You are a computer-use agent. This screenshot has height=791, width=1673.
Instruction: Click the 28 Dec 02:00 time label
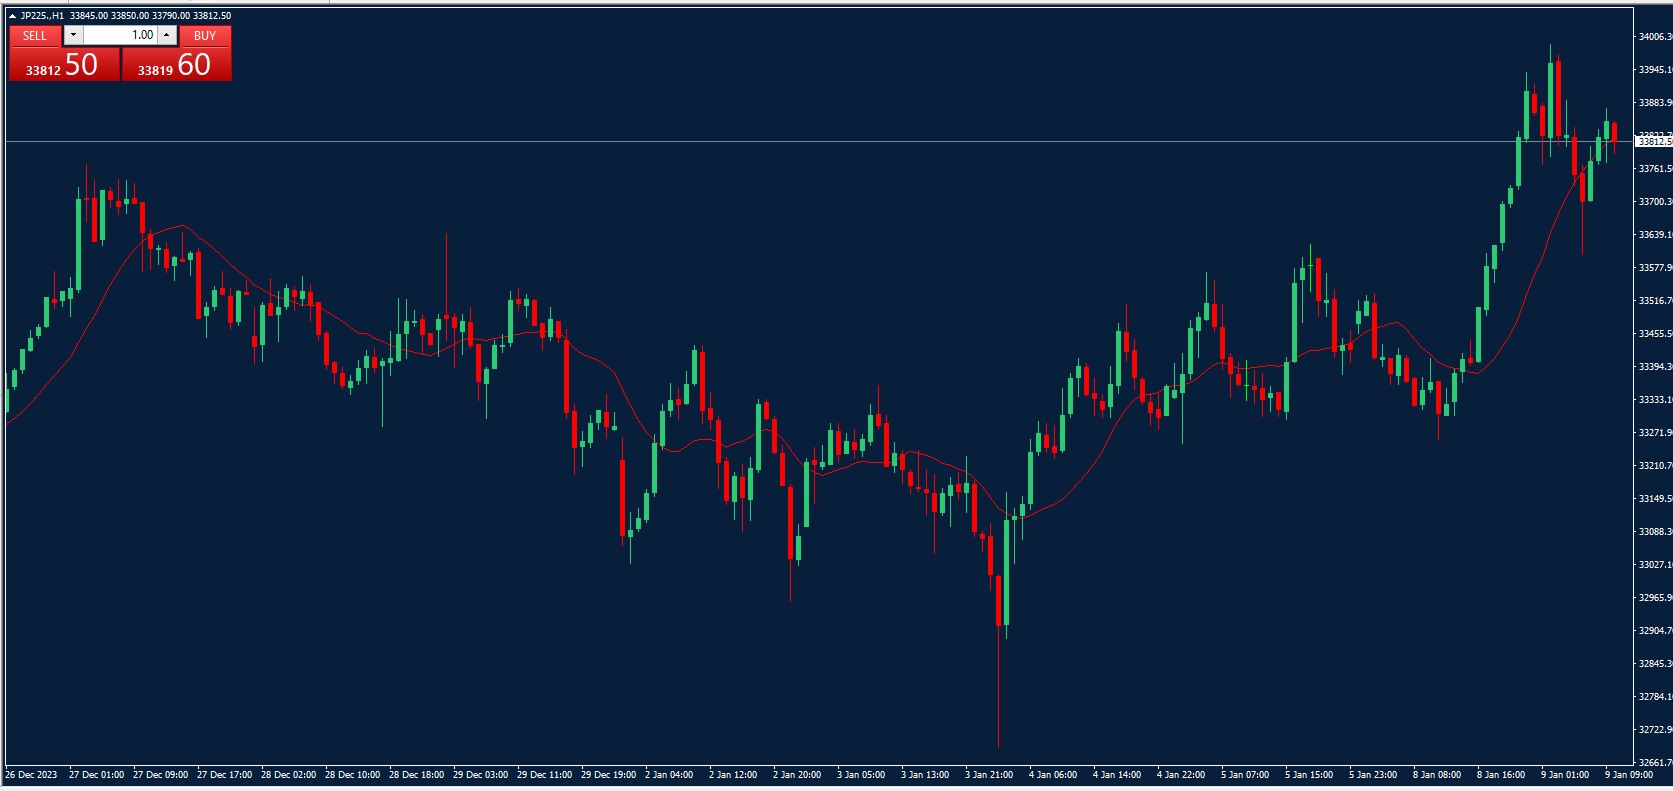pos(290,774)
